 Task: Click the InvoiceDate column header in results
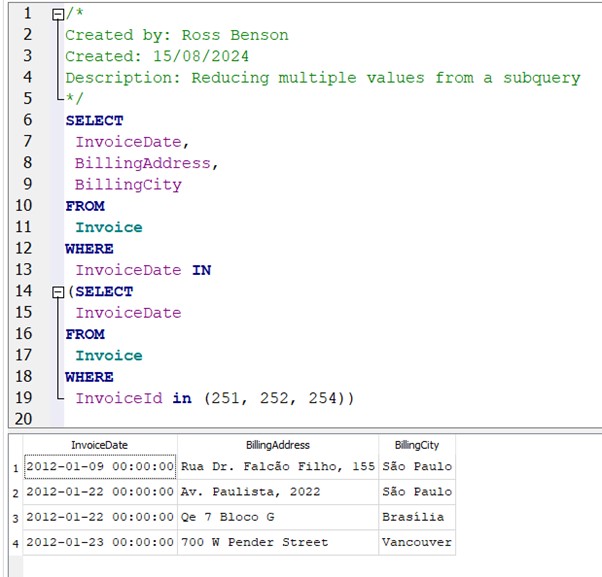(x=99, y=445)
